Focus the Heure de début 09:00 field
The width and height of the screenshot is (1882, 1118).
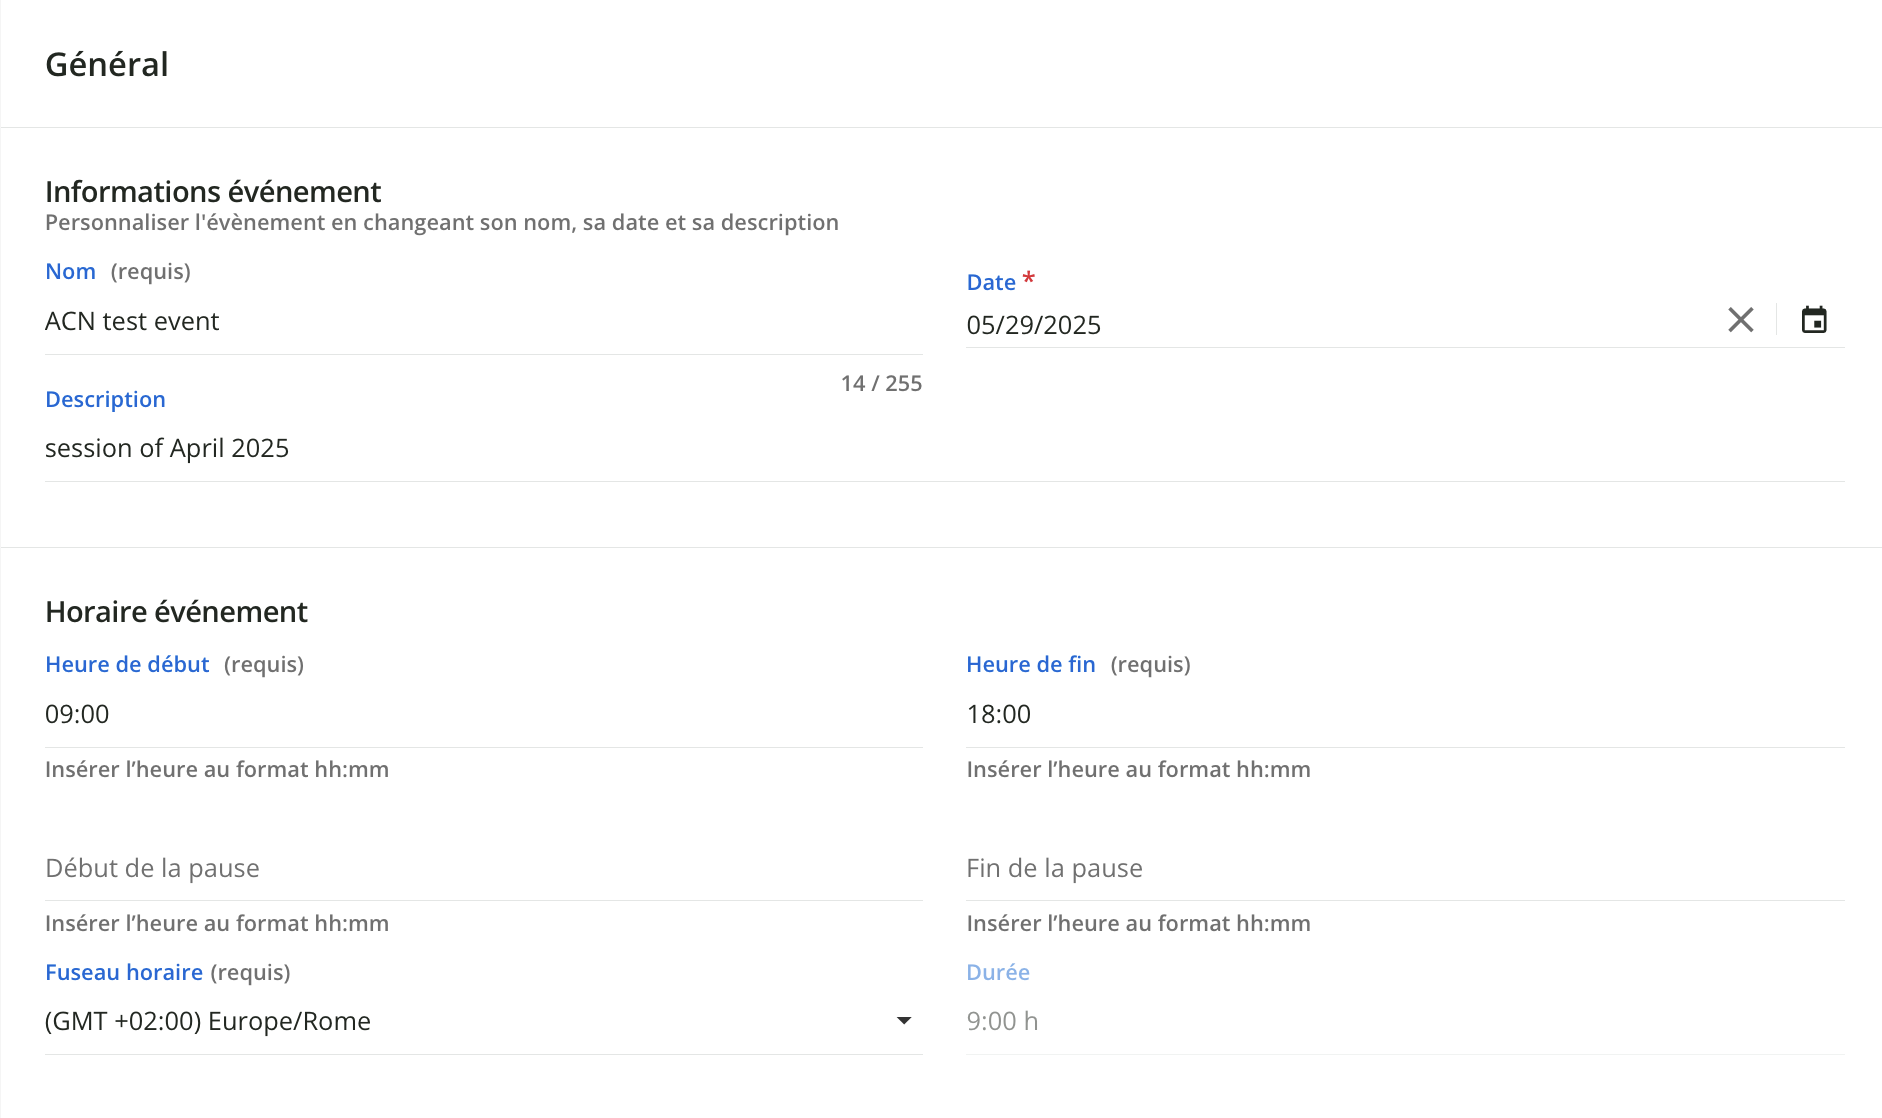click(483, 715)
